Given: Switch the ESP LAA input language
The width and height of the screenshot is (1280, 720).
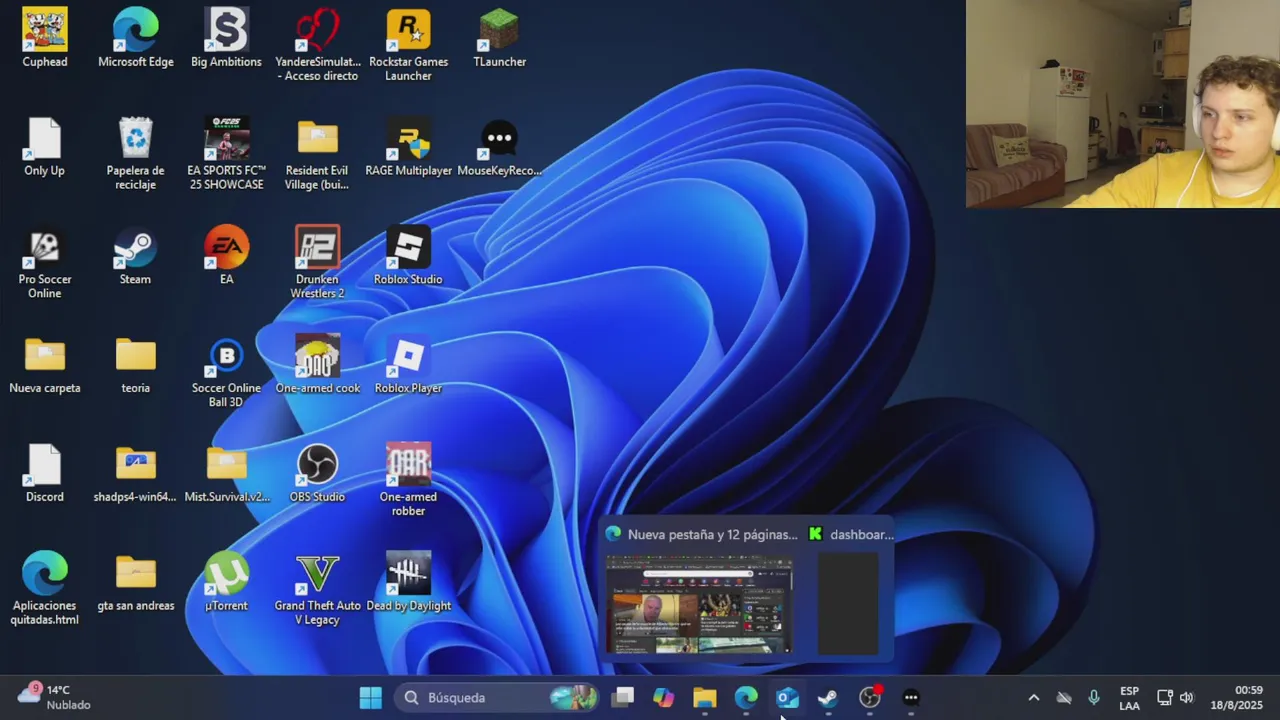Looking at the screenshot, I should tap(1129, 698).
